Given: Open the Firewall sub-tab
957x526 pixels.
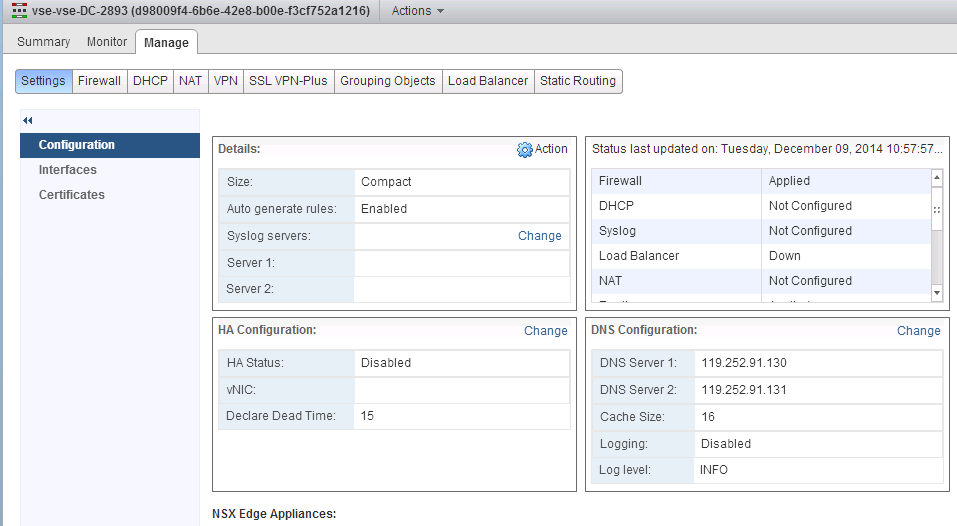Looking at the screenshot, I should 99,81.
